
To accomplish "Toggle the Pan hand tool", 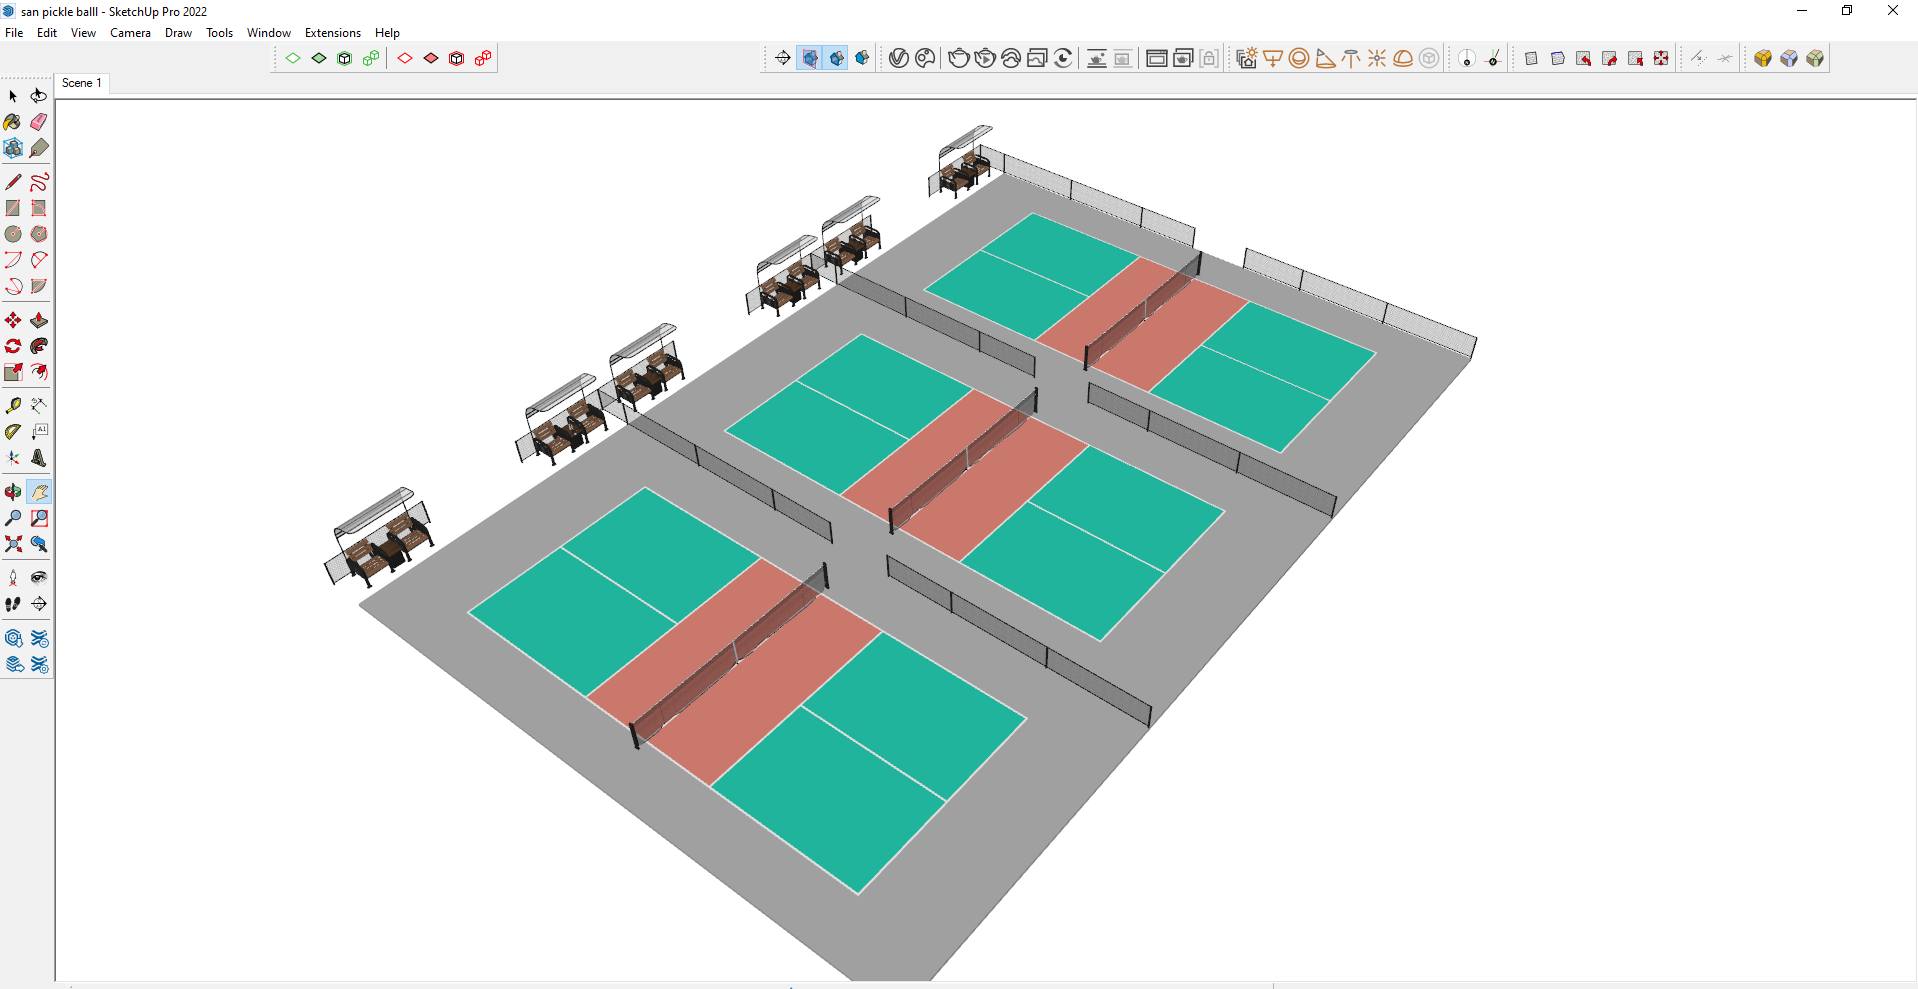I will [x=39, y=492].
